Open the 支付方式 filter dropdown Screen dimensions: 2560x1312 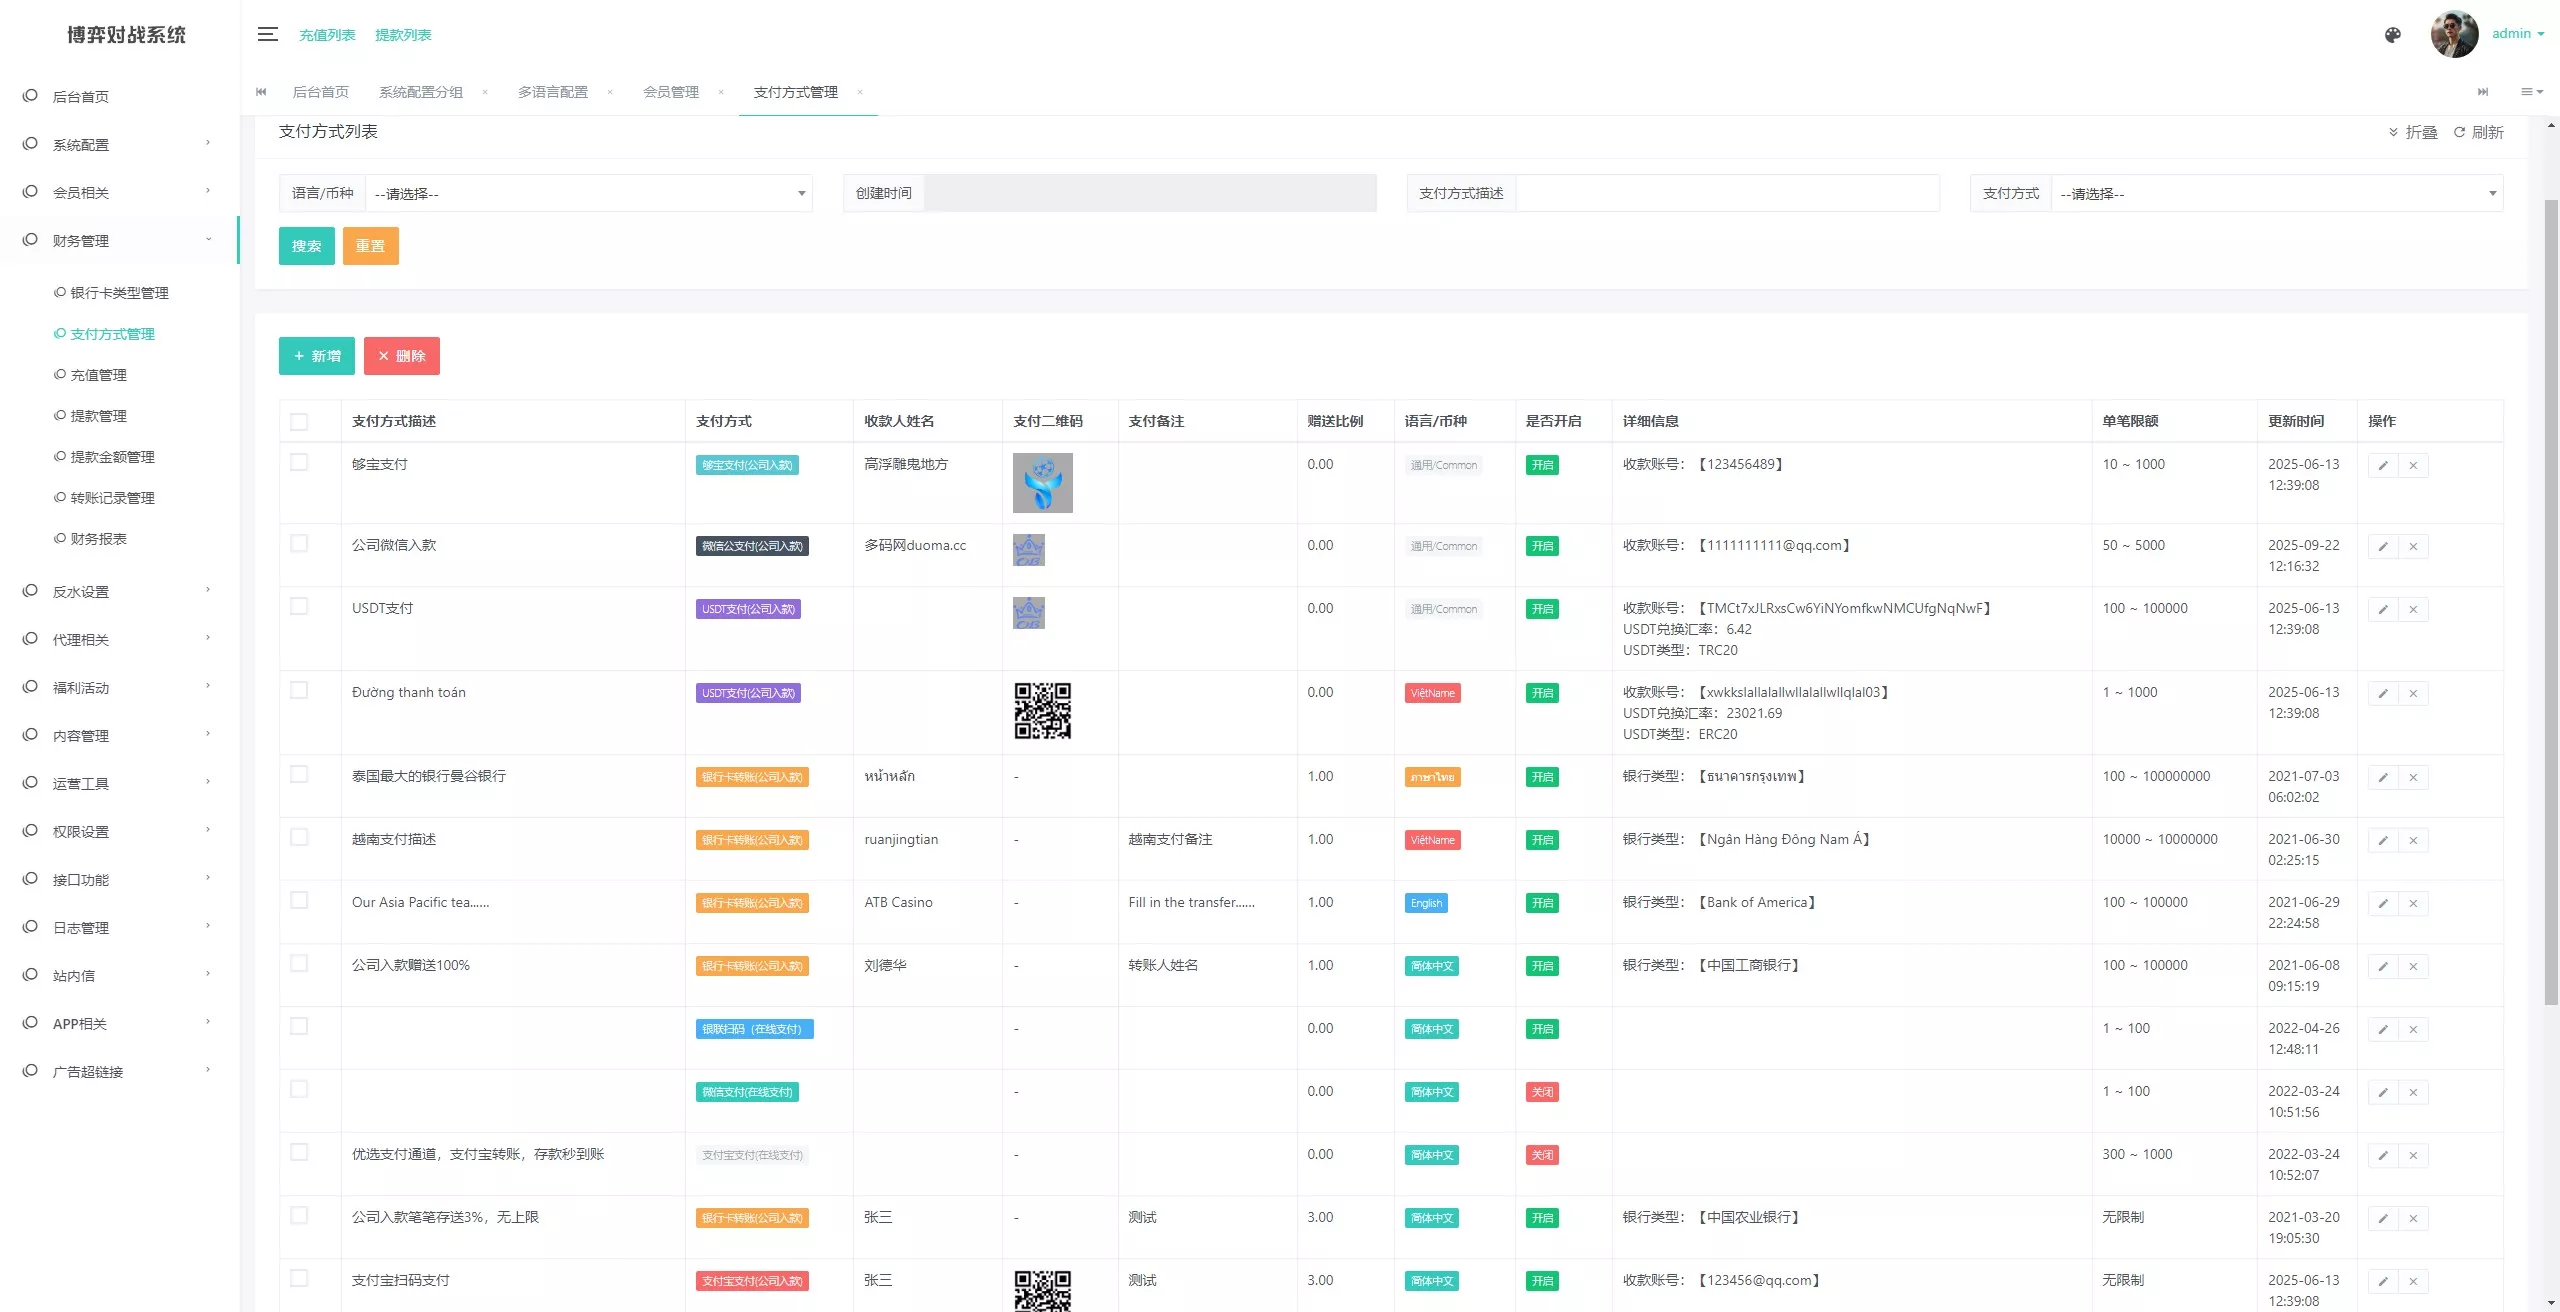(2276, 193)
